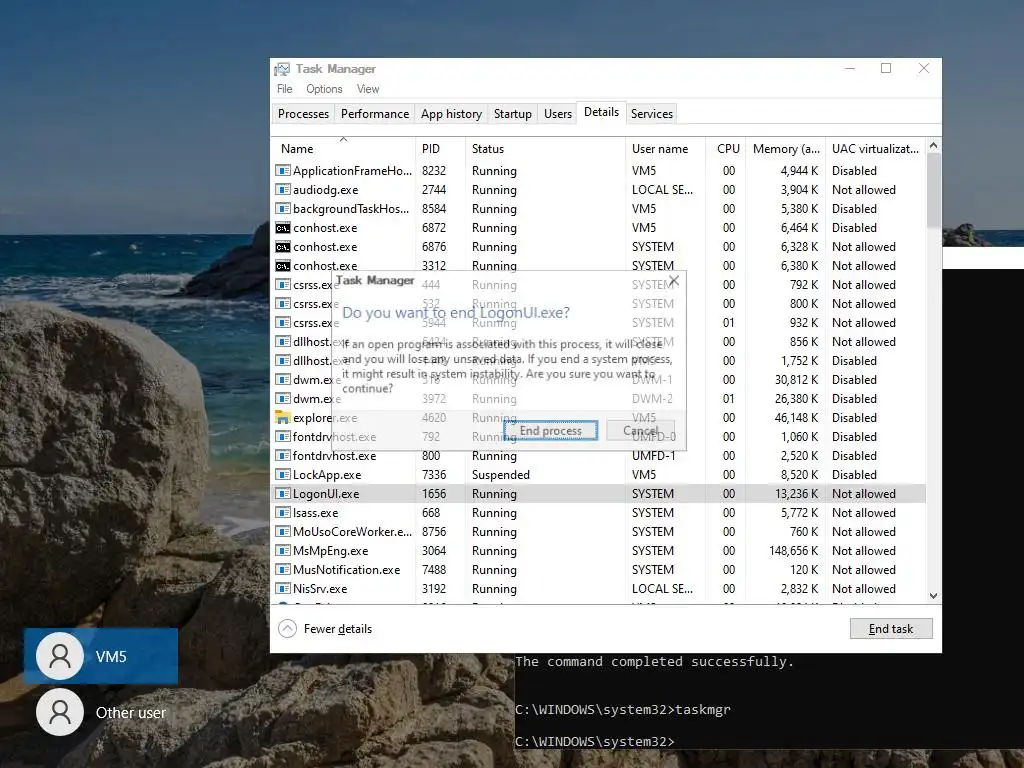Close the end LogonUI.exe confirmation dialog

[x=674, y=281]
